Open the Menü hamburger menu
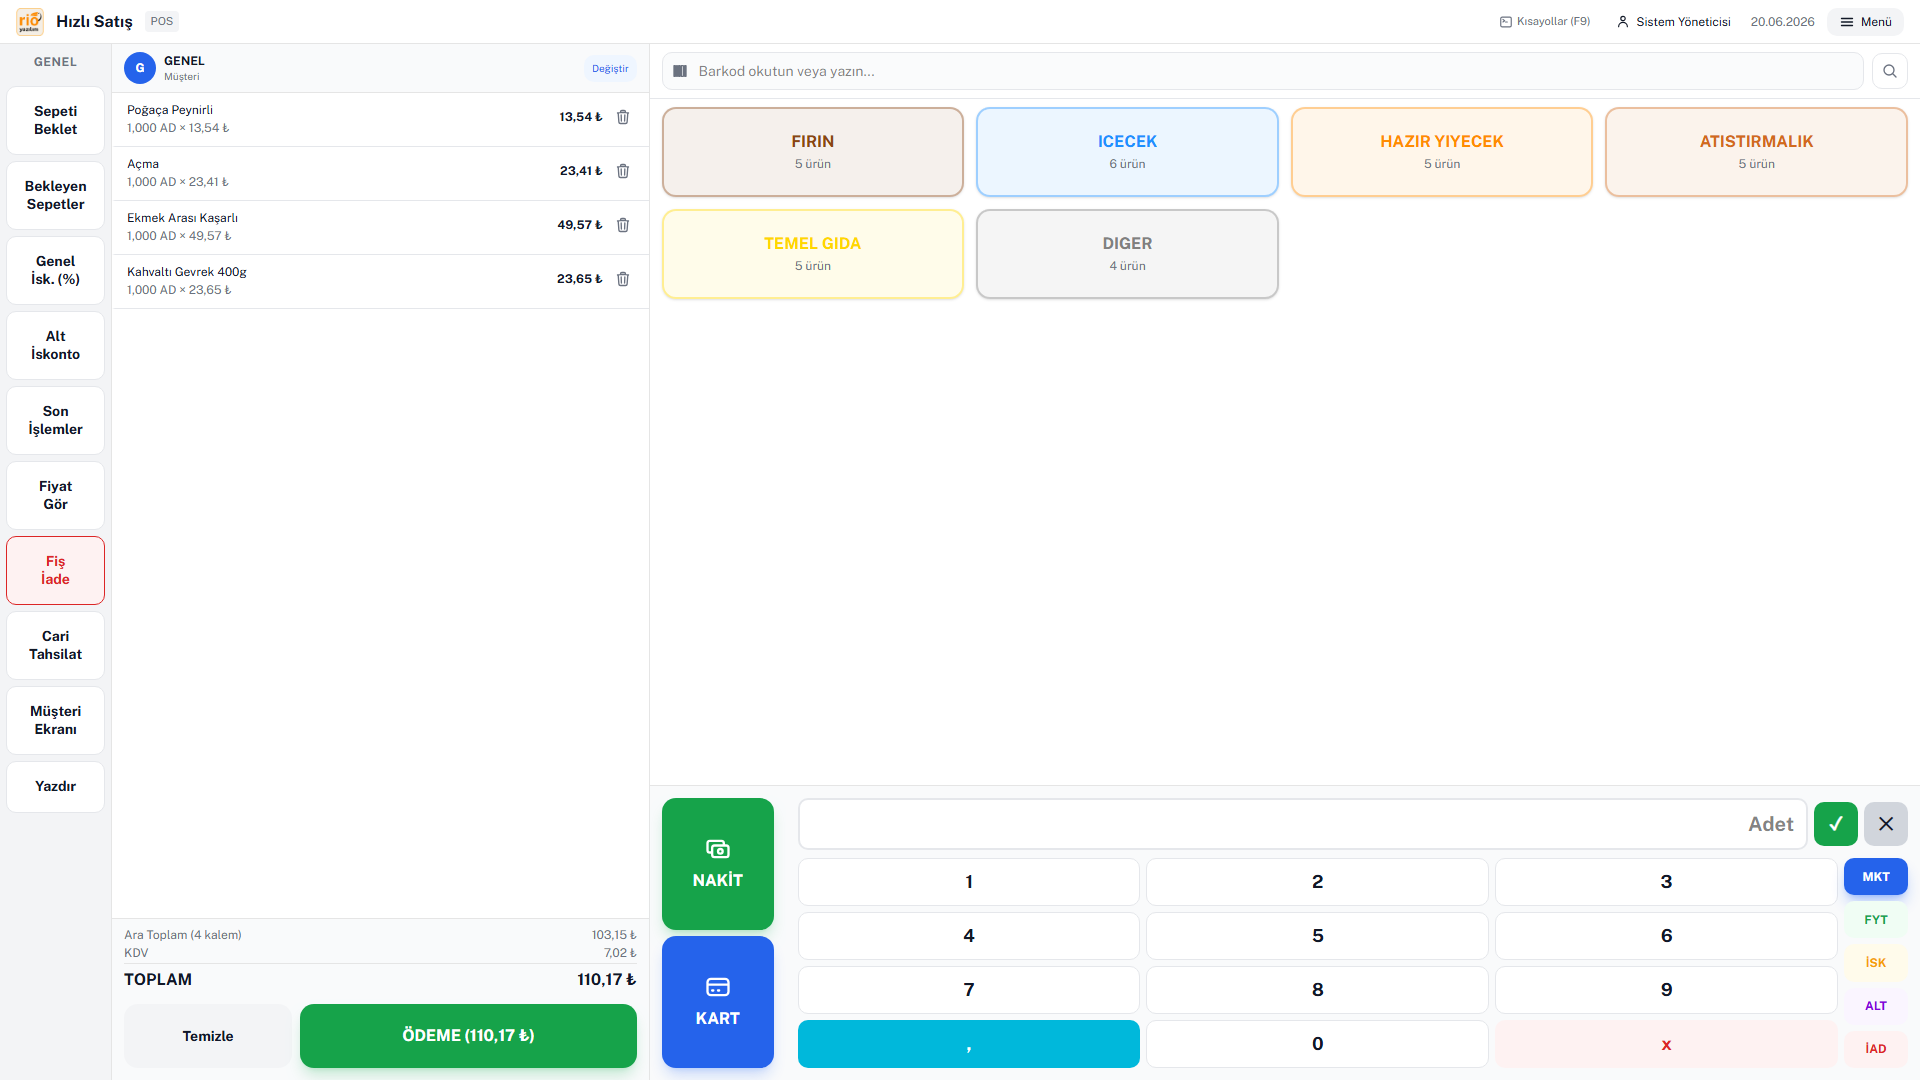This screenshot has height=1080, width=1920. (x=1866, y=21)
